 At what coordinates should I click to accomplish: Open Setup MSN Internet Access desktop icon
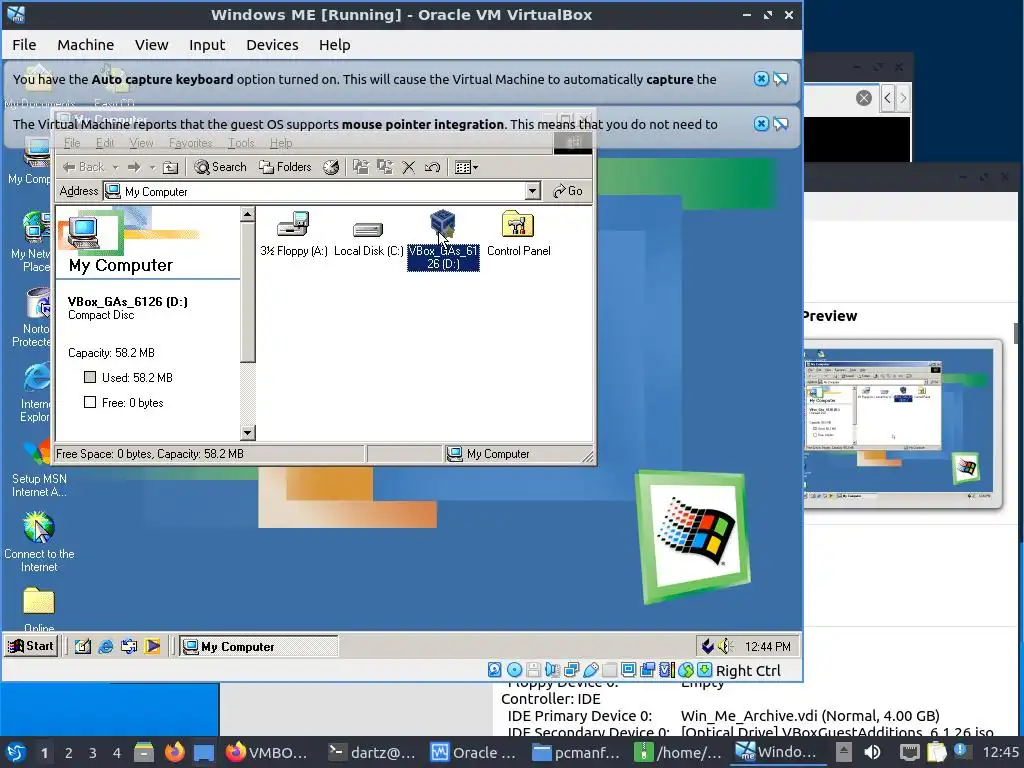pos(39,467)
